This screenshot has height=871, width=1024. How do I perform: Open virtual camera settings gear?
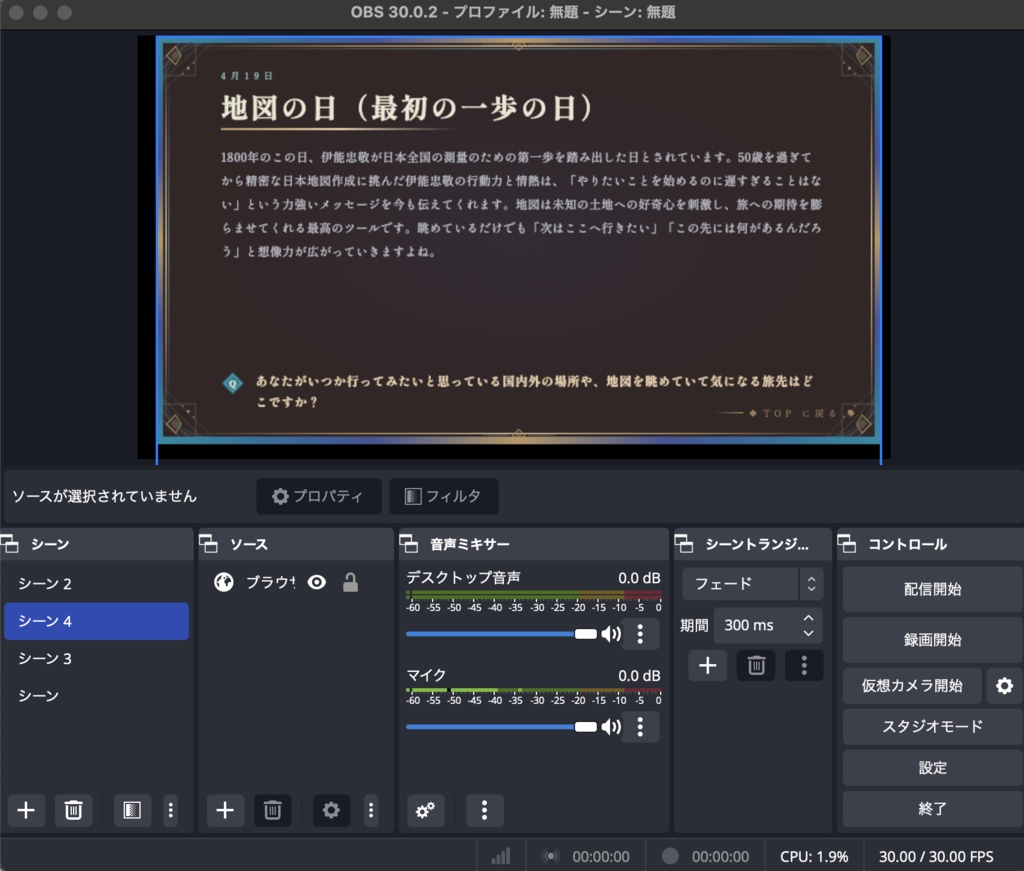(x=1005, y=686)
